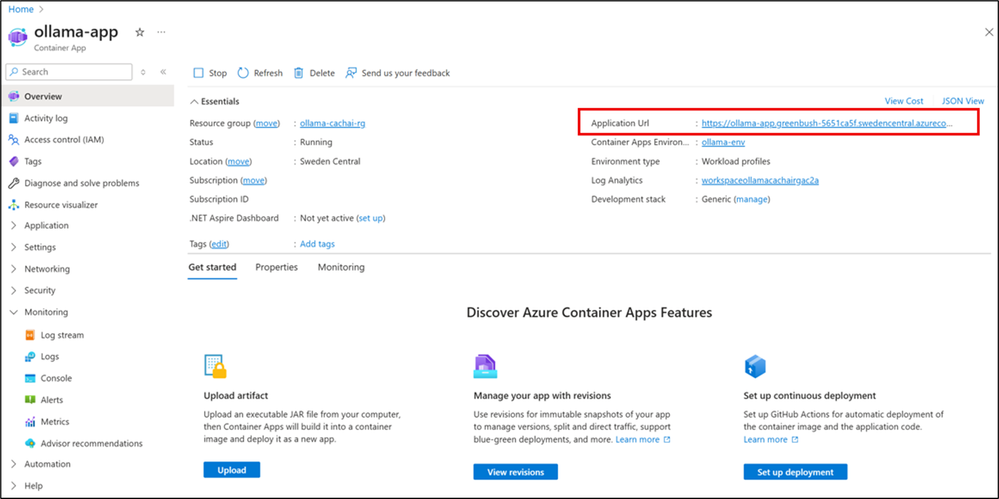The image size is (999, 499).
Task: Collapse the Essentials section
Action: coord(194,101)
